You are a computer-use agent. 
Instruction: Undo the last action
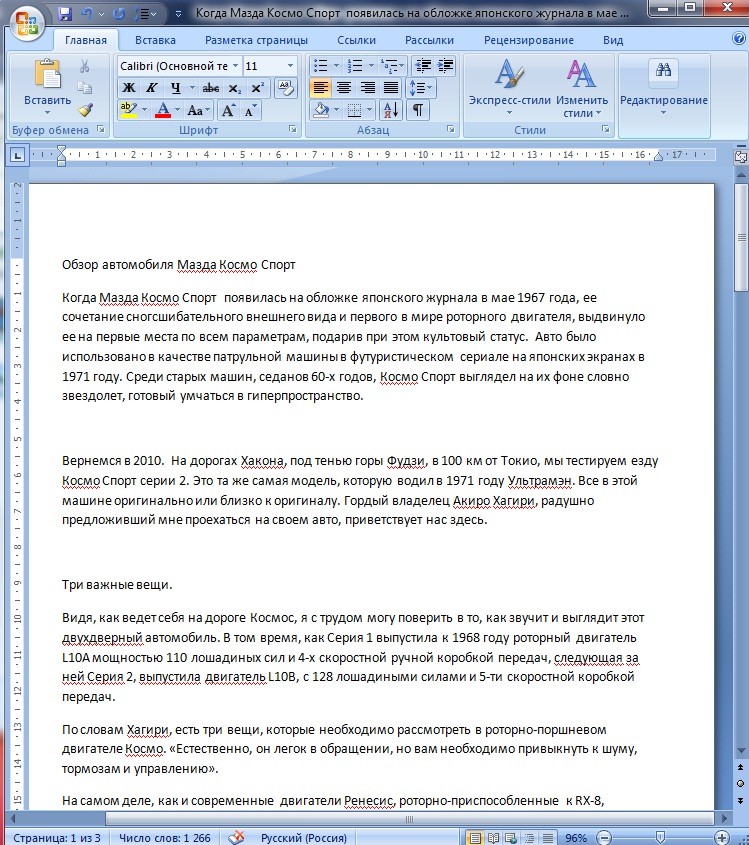point(86,13)
